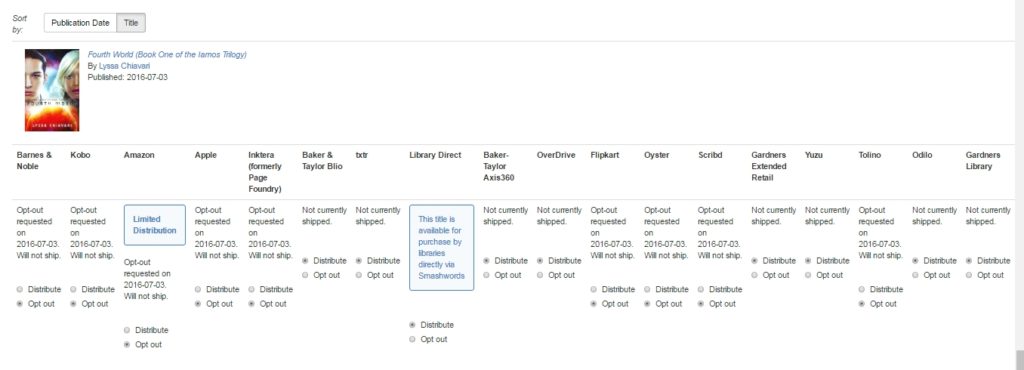Screen dimensions: 1024x370
Task: Select Opt out for Library Direct
Action: click(x=412, y=339)
